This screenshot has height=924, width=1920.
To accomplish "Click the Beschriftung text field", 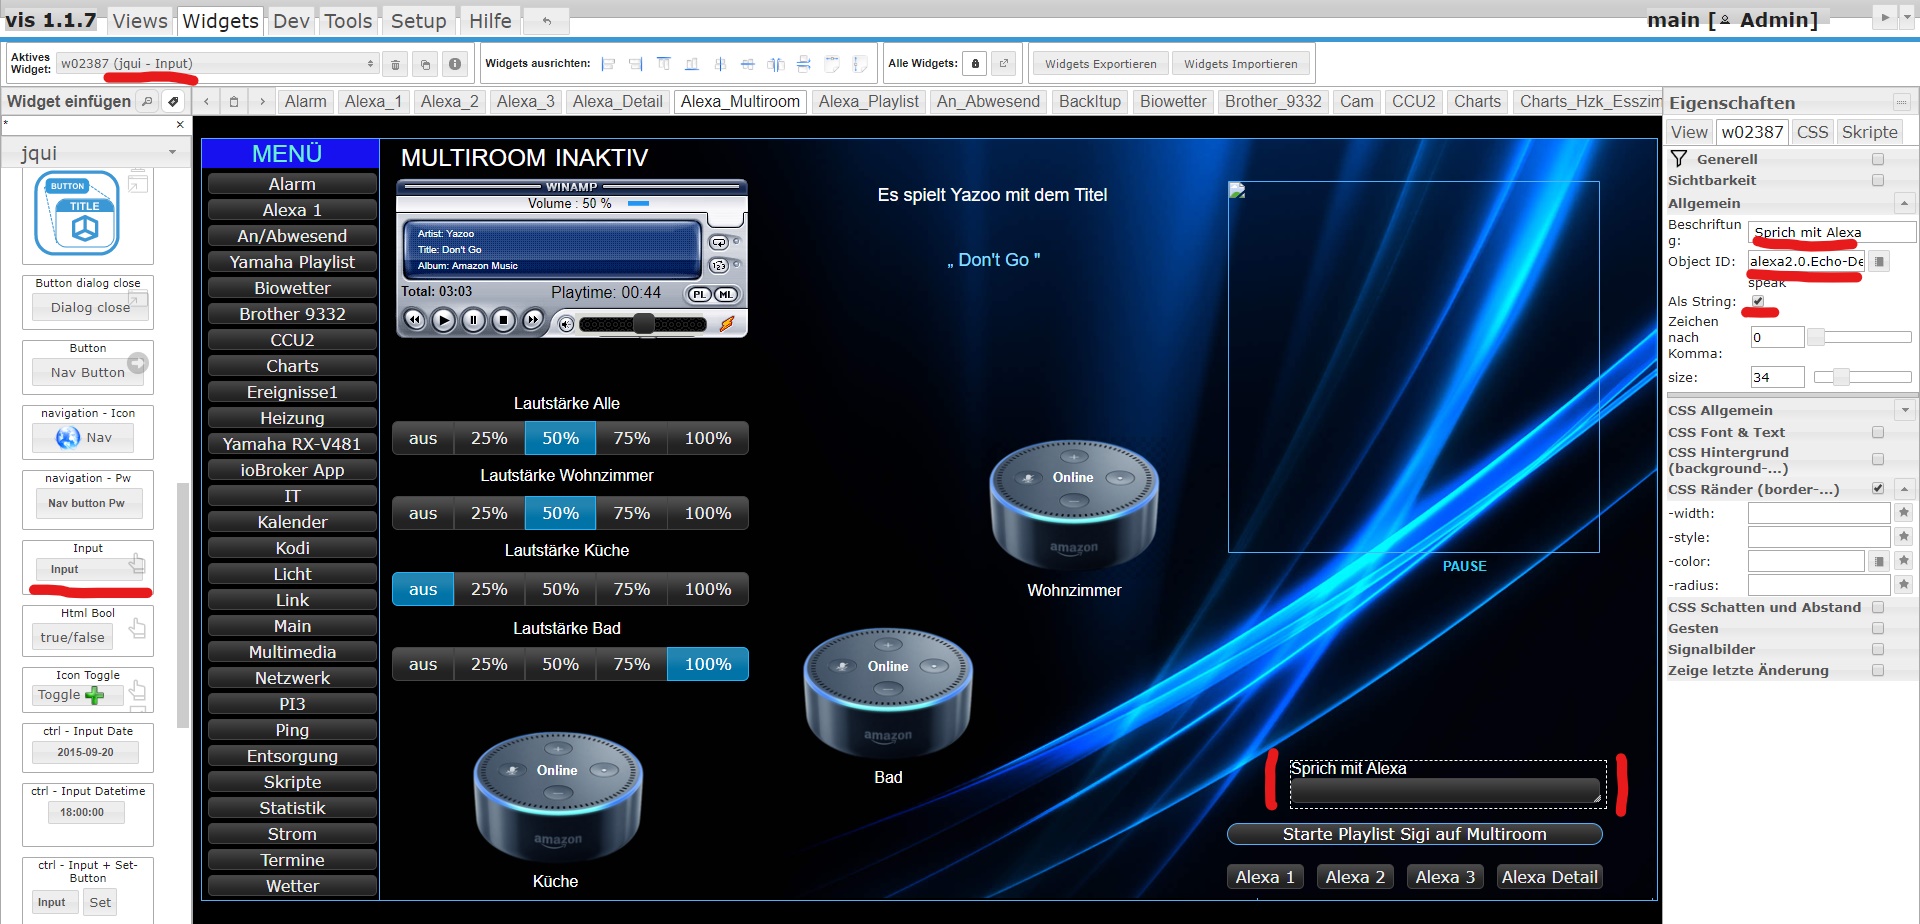I will pyautogui.click(x=1832, y=232).
